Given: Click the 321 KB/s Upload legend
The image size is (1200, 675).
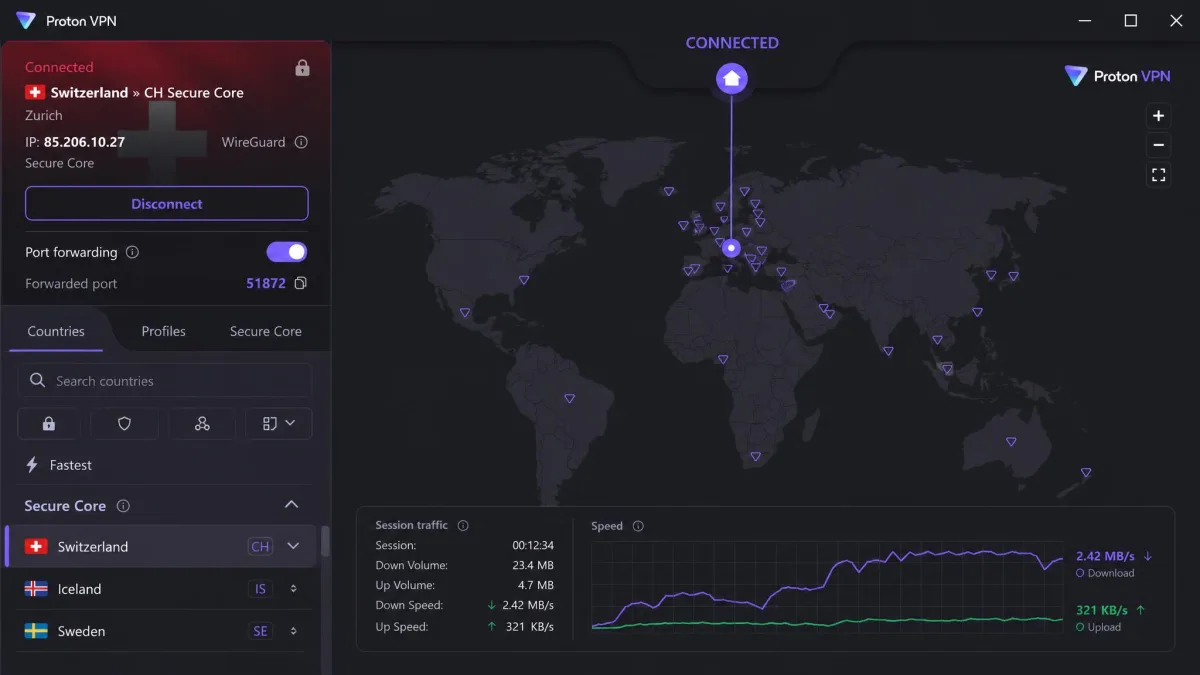Looking at the screenshot, I should (x=1110, y=618).
